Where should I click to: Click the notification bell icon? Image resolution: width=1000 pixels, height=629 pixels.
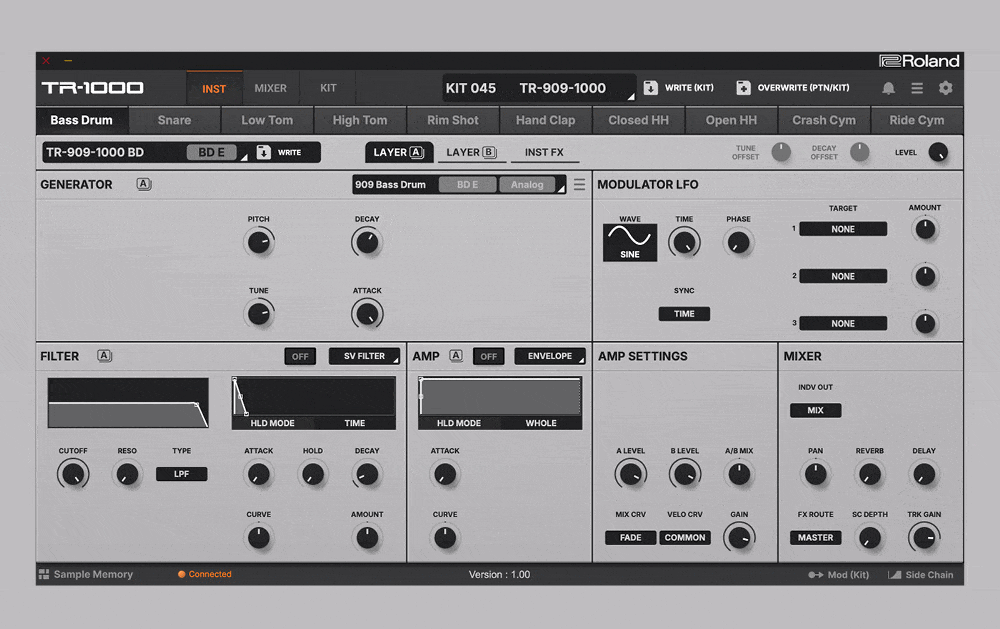[x=888, y=88]
